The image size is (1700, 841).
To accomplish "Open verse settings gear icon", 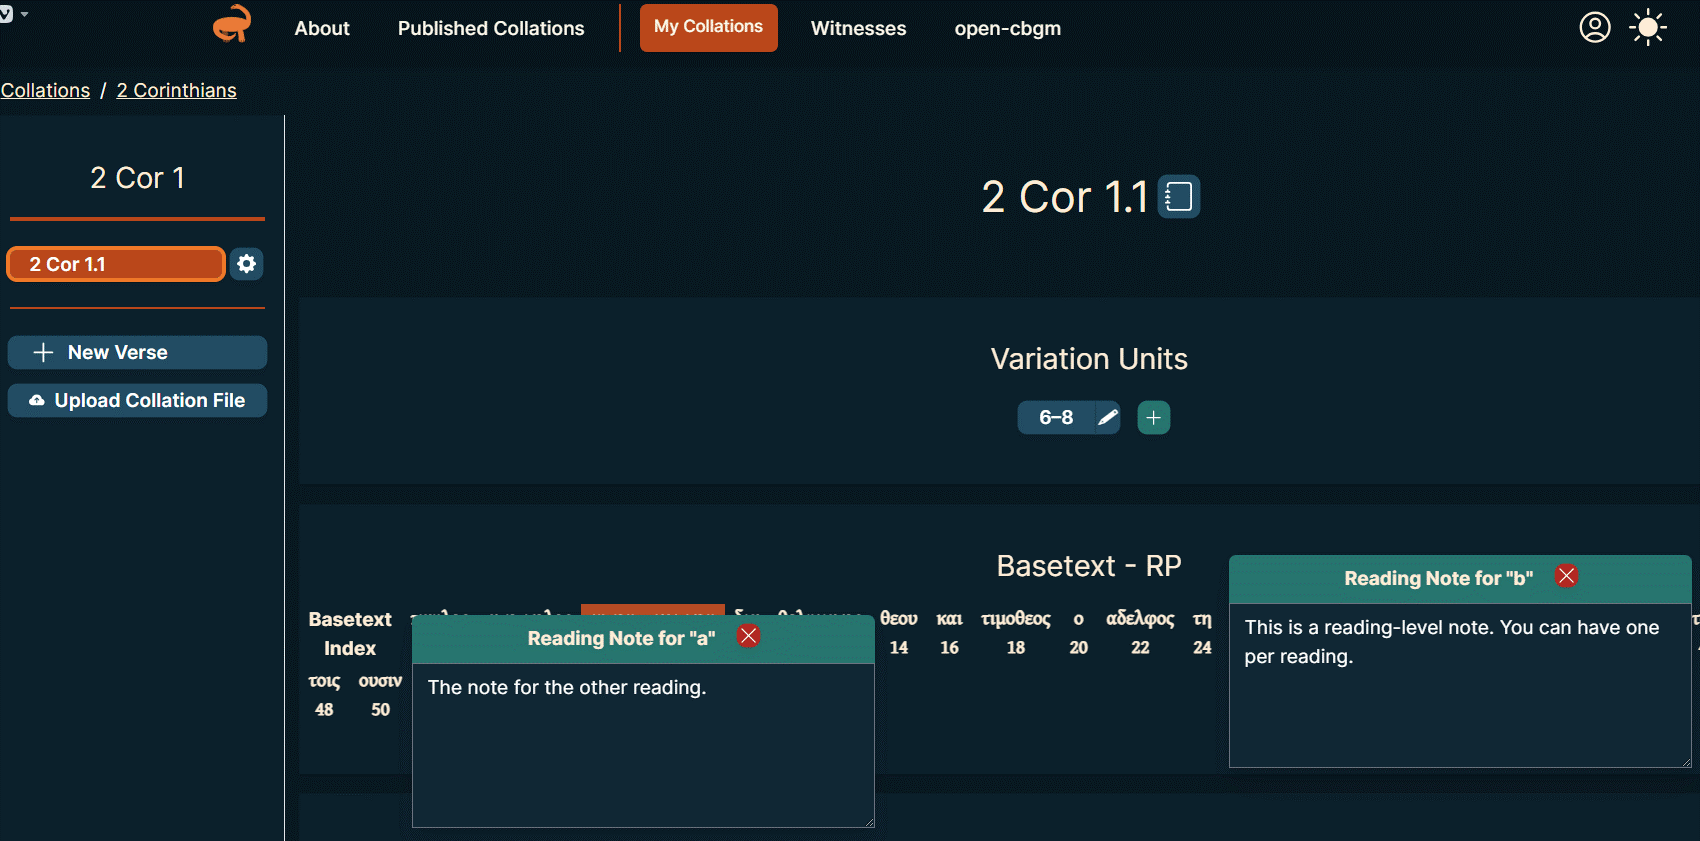I will pos(246,264).
